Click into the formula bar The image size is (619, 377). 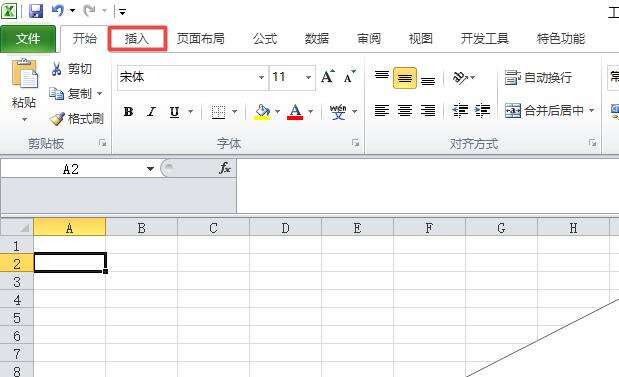click(x=428, y=186)
